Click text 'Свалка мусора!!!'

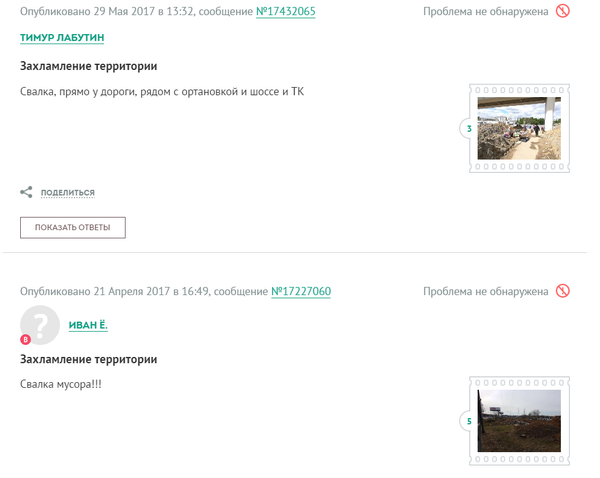61,384
